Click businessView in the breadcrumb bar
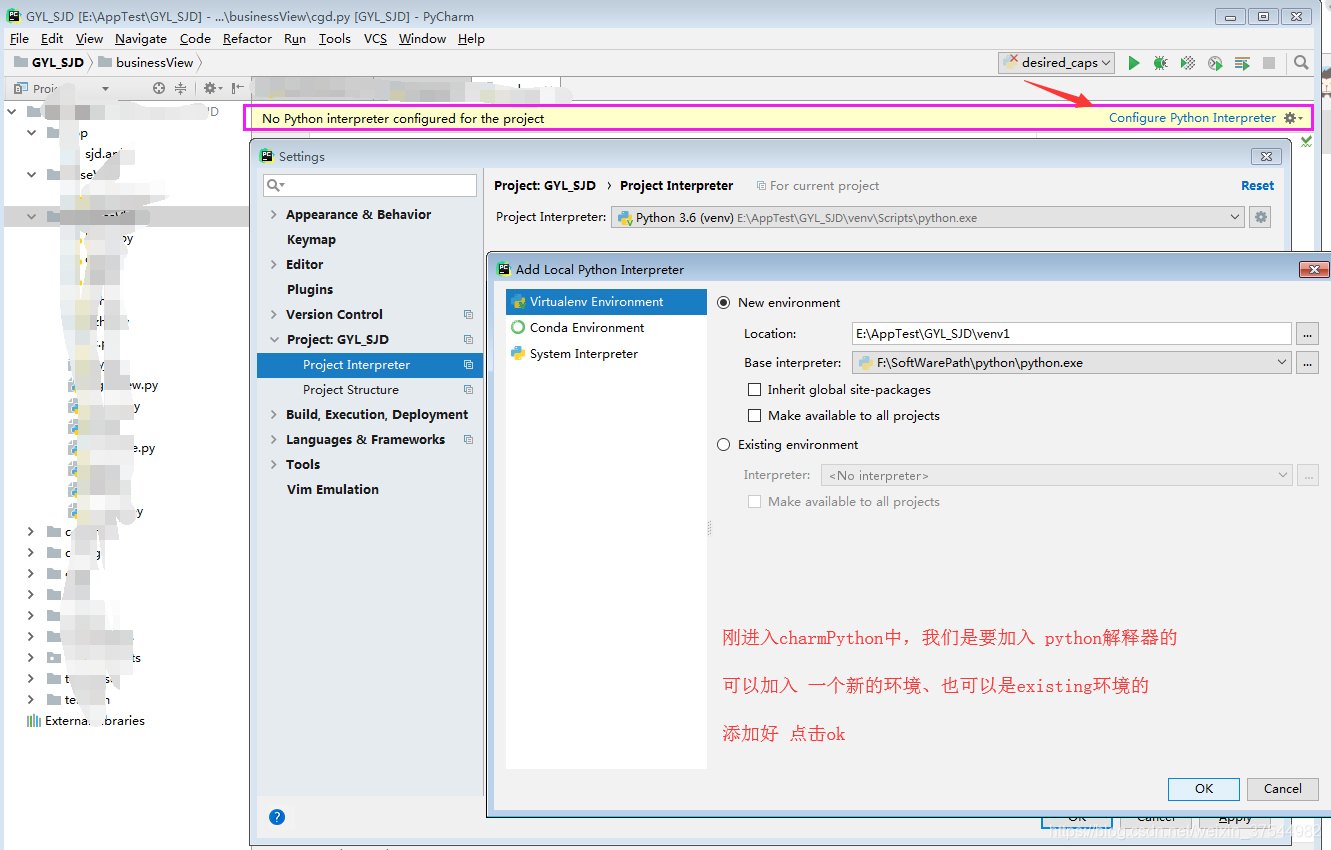The height and width of the screenshot is (850, 1331). (146, 62)
